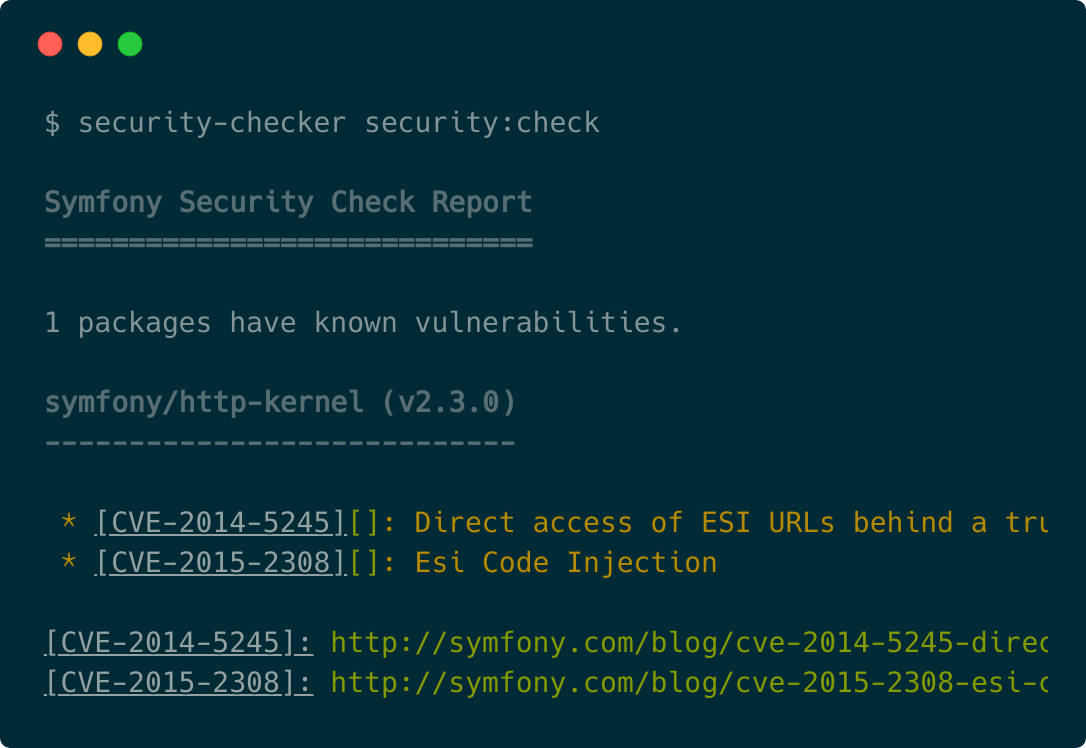This screenshot has width=1086, height=748.
Task: Select the Symfony Security Check Report heading
Action: click(288, 203)
